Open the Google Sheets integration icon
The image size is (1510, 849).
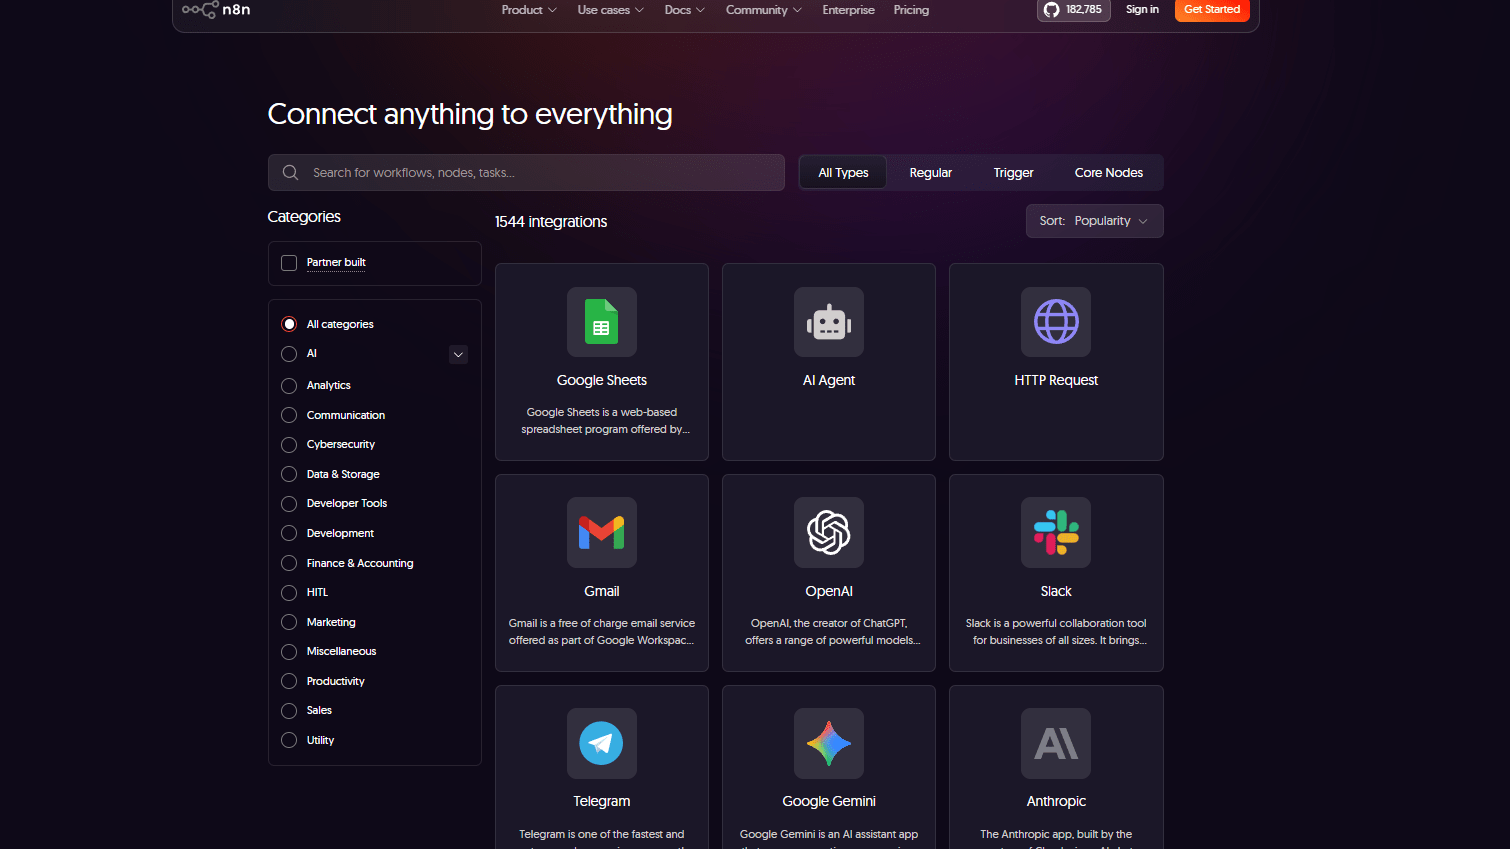click(x=601, y=322)
